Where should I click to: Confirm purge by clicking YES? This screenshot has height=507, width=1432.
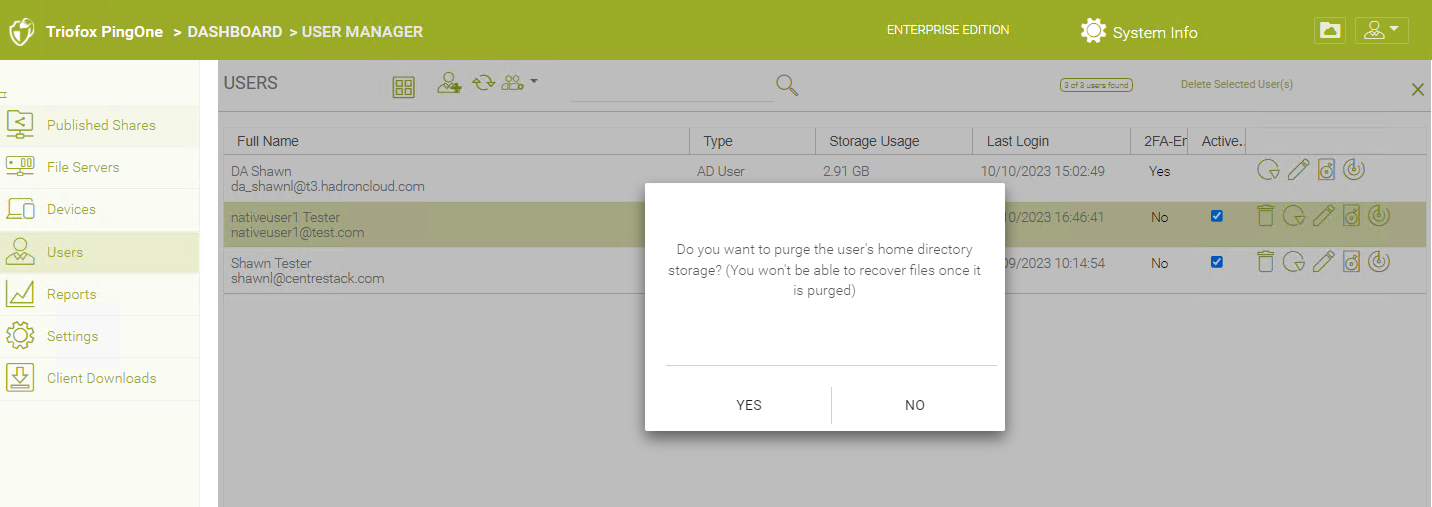748,405
